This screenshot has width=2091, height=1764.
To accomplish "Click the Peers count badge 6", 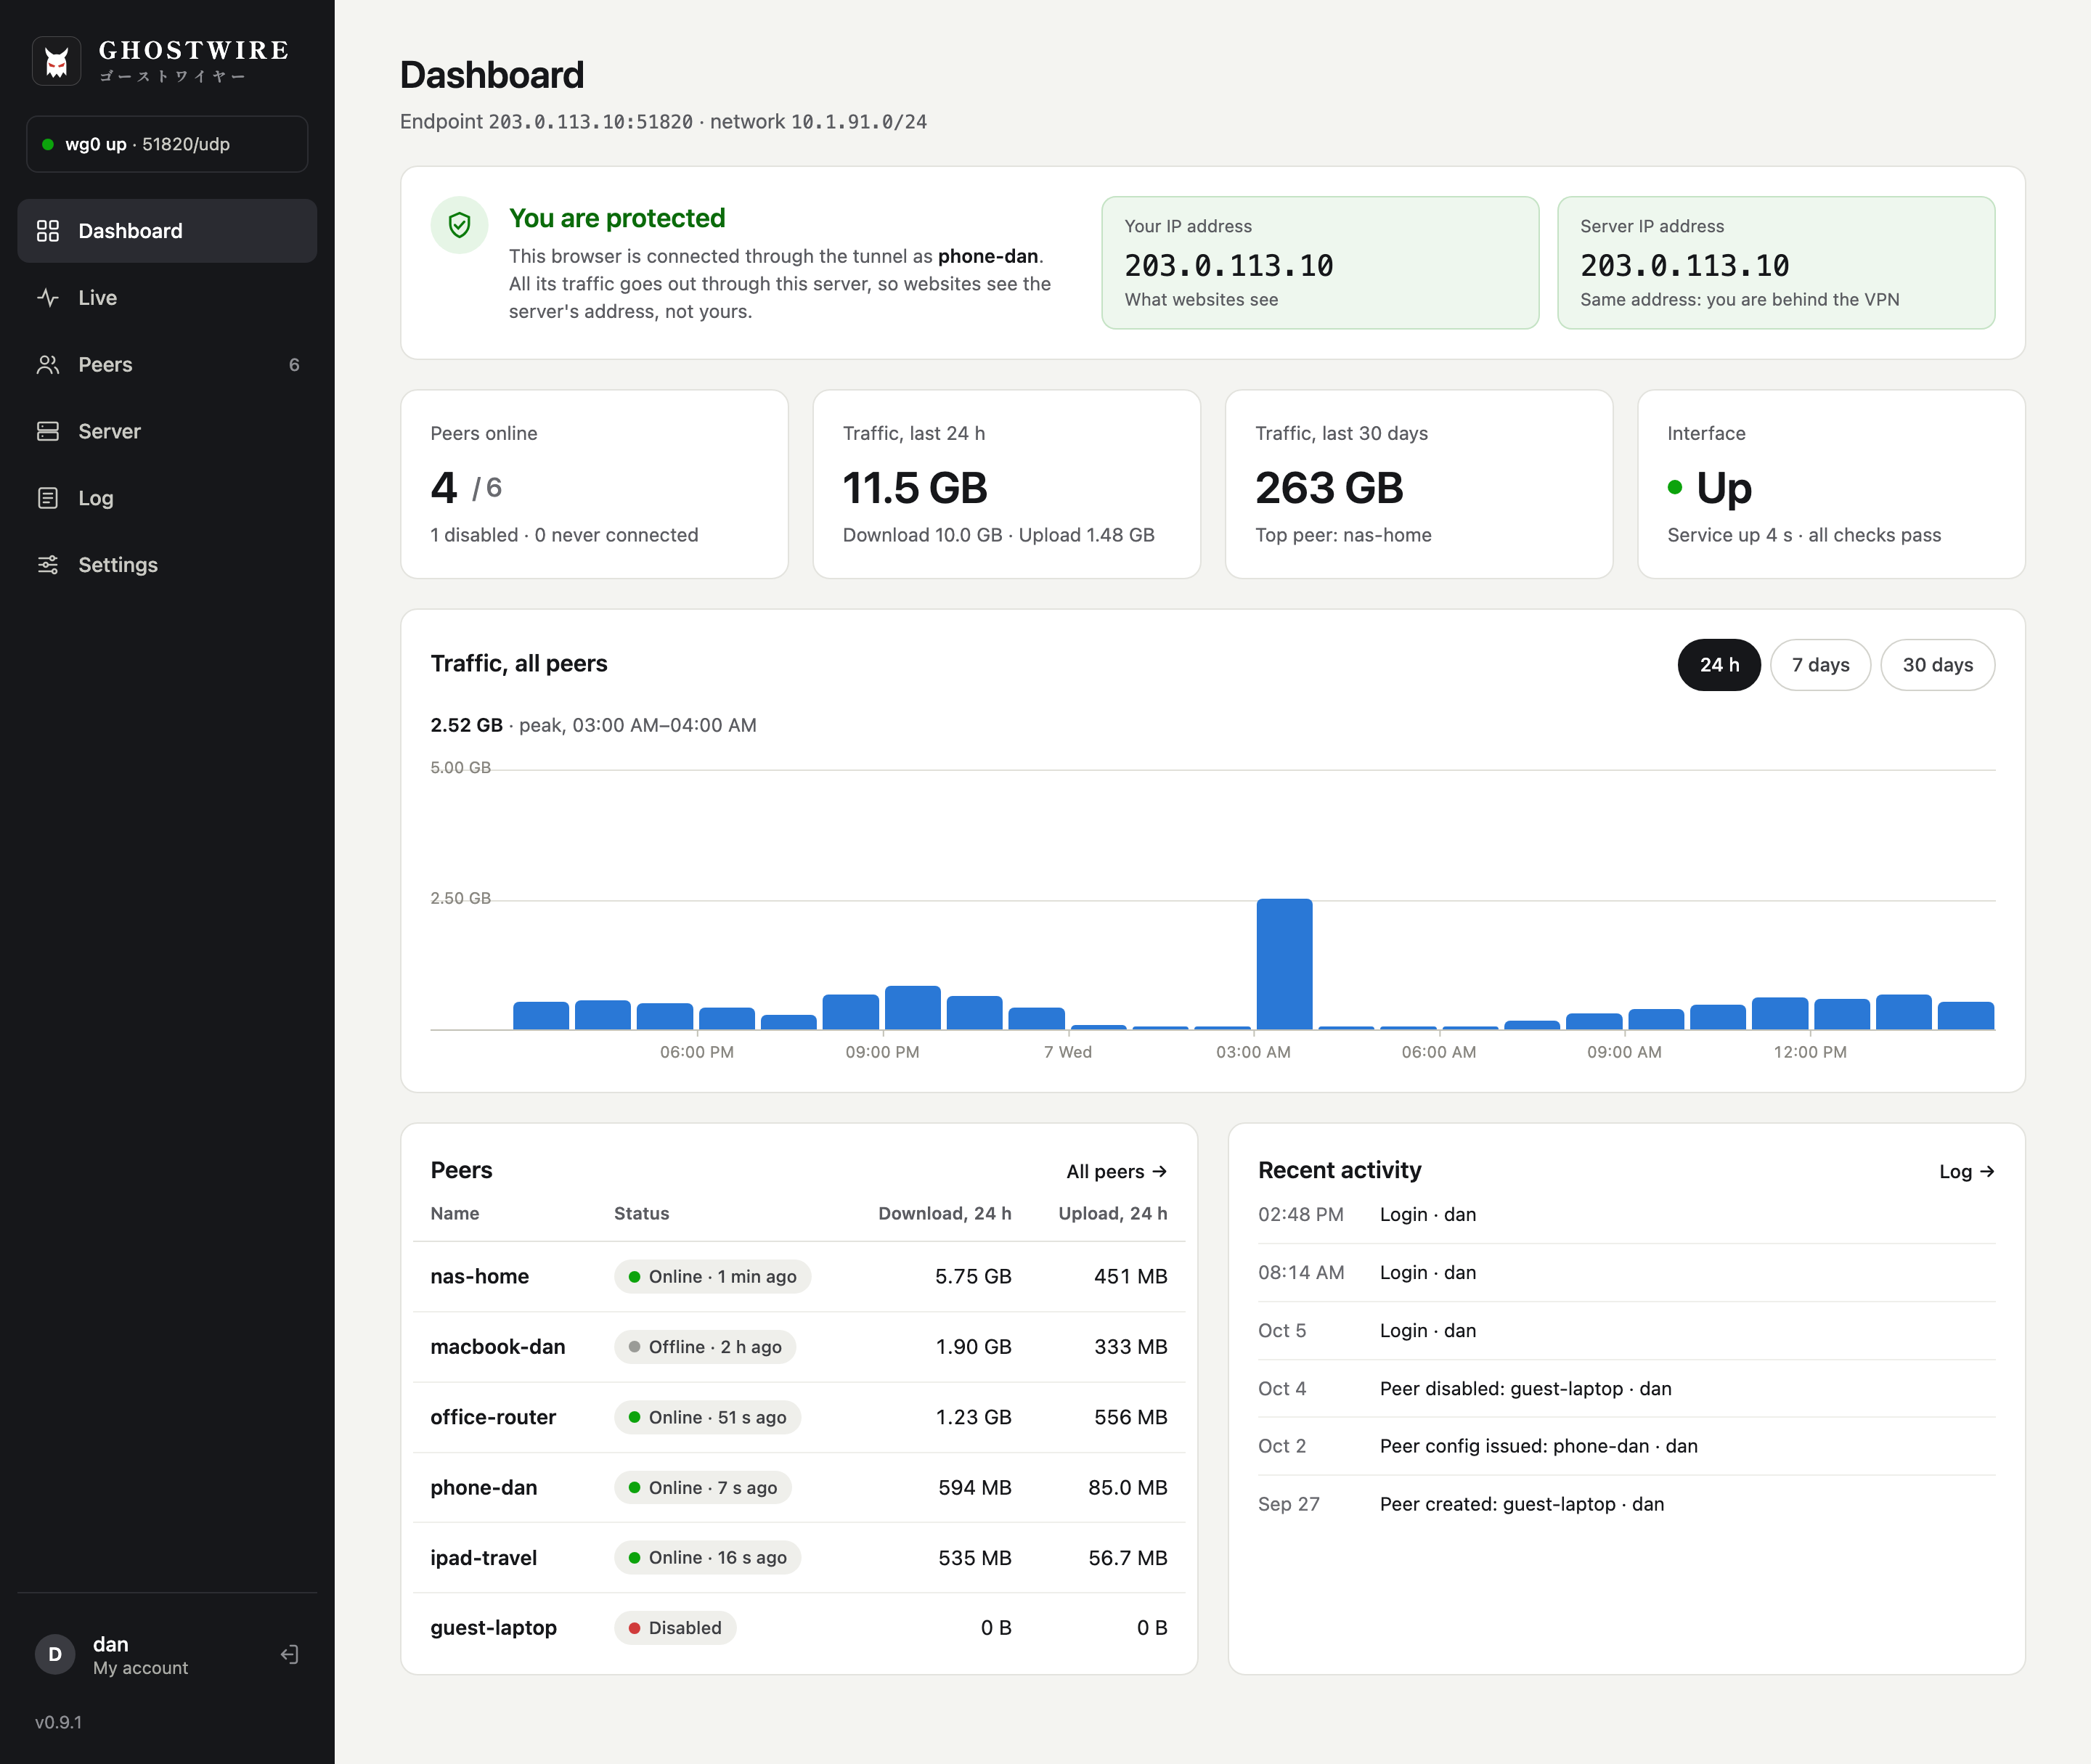I will pos(294,365).
